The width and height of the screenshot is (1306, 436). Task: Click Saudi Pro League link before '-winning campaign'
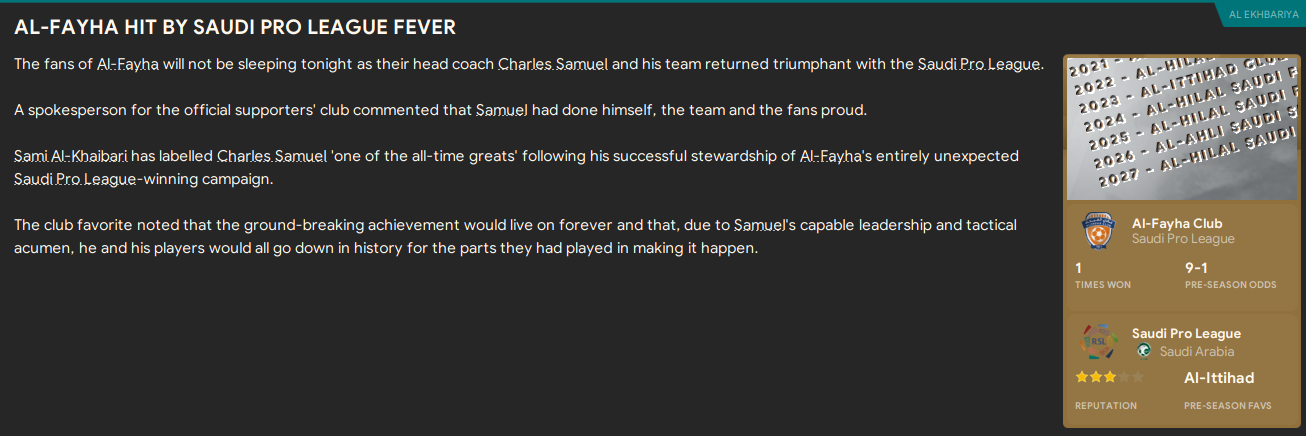pyautogui.click(x=74, y=179)
